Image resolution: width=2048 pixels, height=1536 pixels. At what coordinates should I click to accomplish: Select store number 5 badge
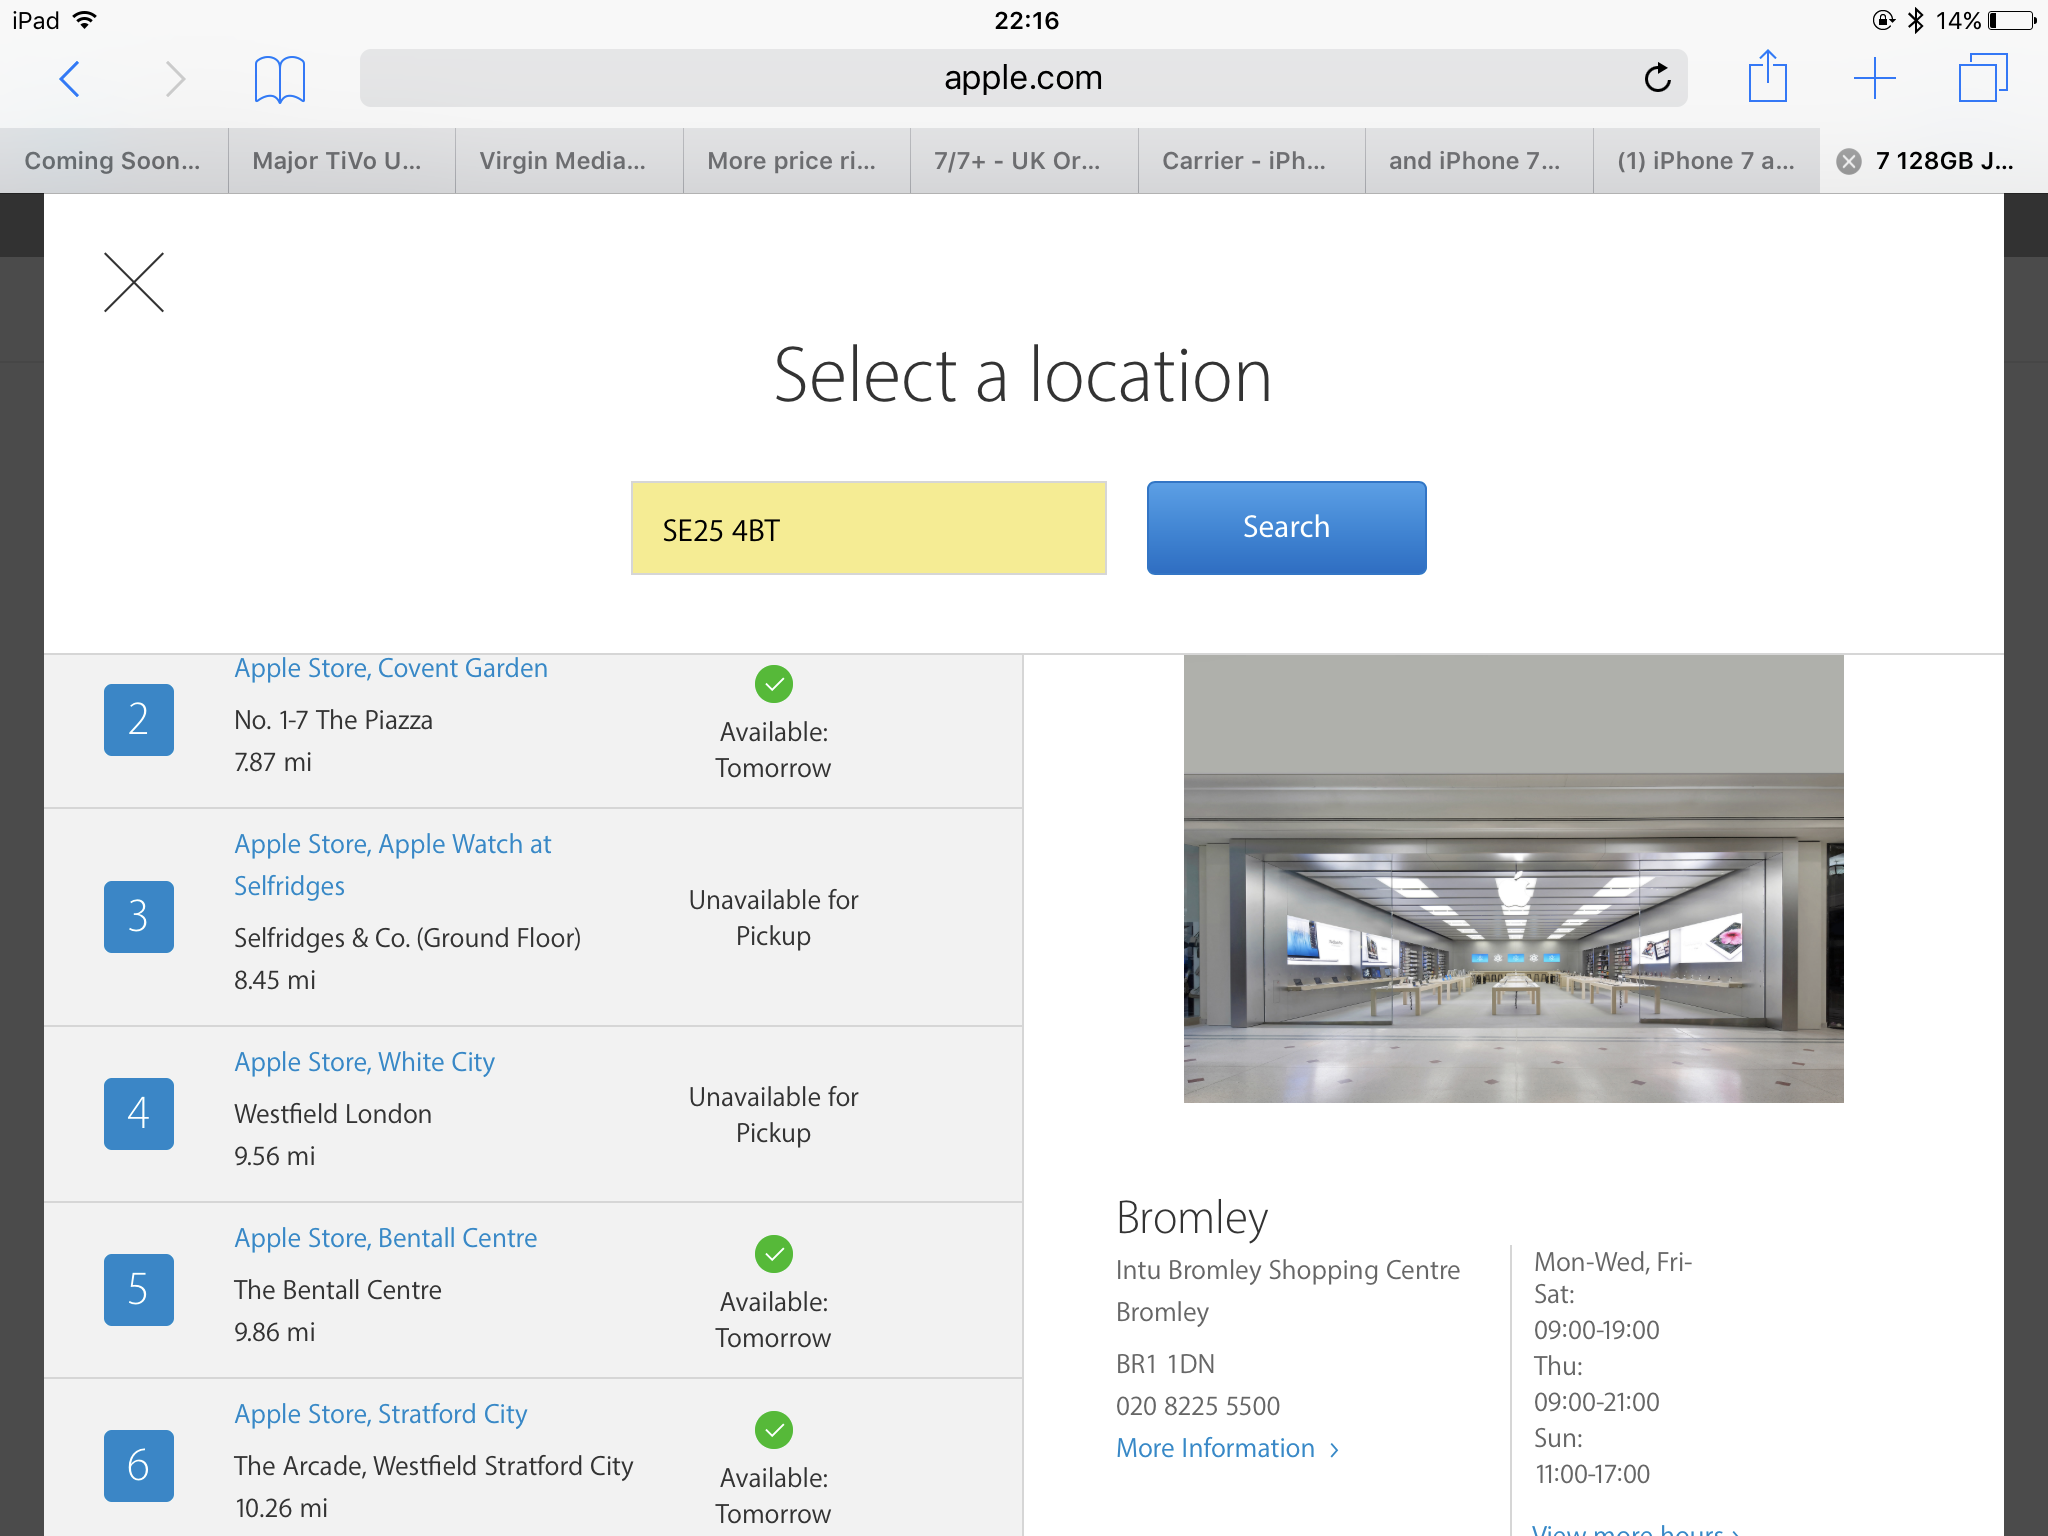pyautogui.click(x=139, y=1289)
